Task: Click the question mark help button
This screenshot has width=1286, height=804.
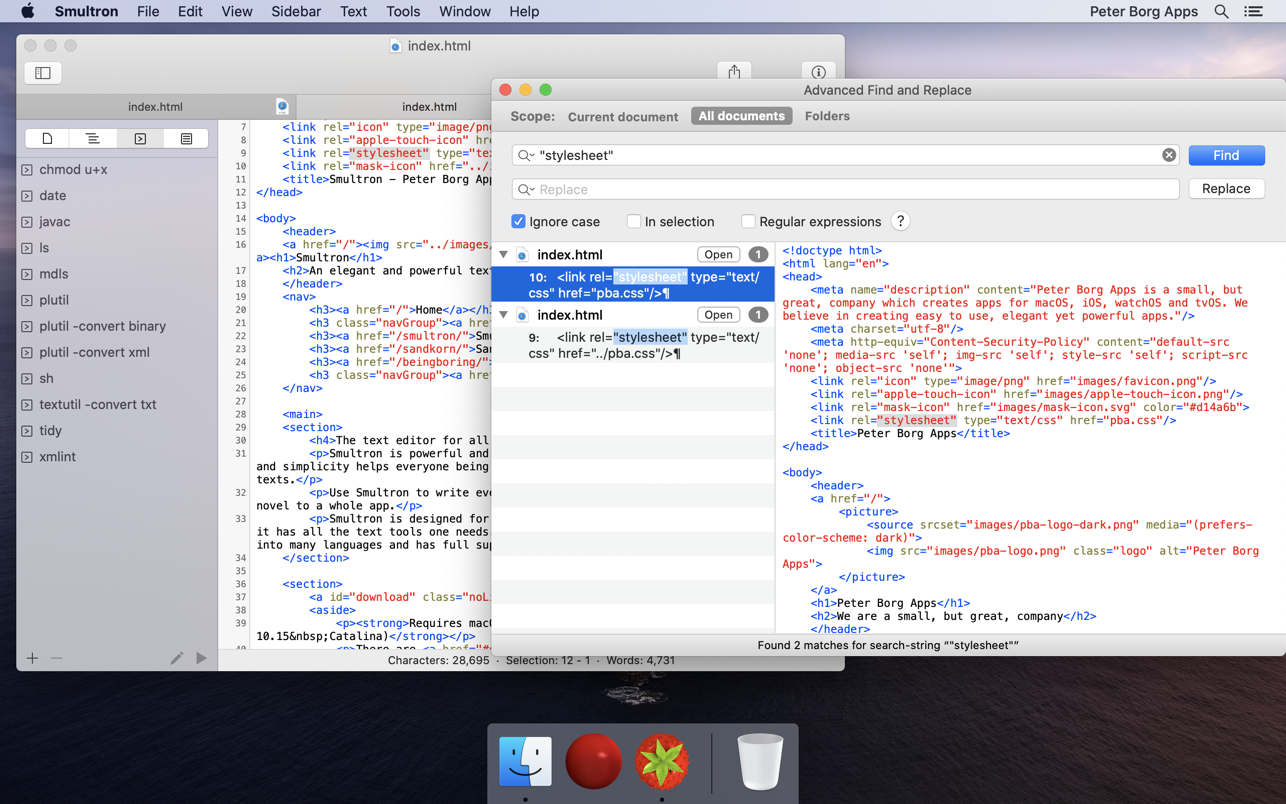Action: (x=900, y=222)
